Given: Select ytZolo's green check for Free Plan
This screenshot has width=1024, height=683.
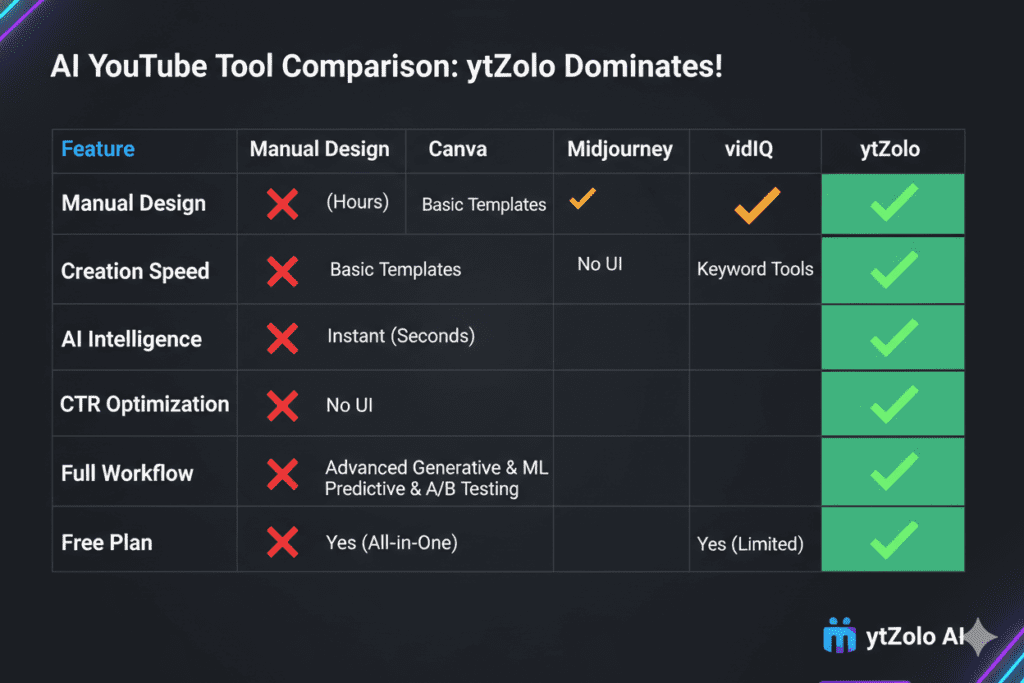Looking at the screenshot, I should pyautogui.click(x=893, y=540).
